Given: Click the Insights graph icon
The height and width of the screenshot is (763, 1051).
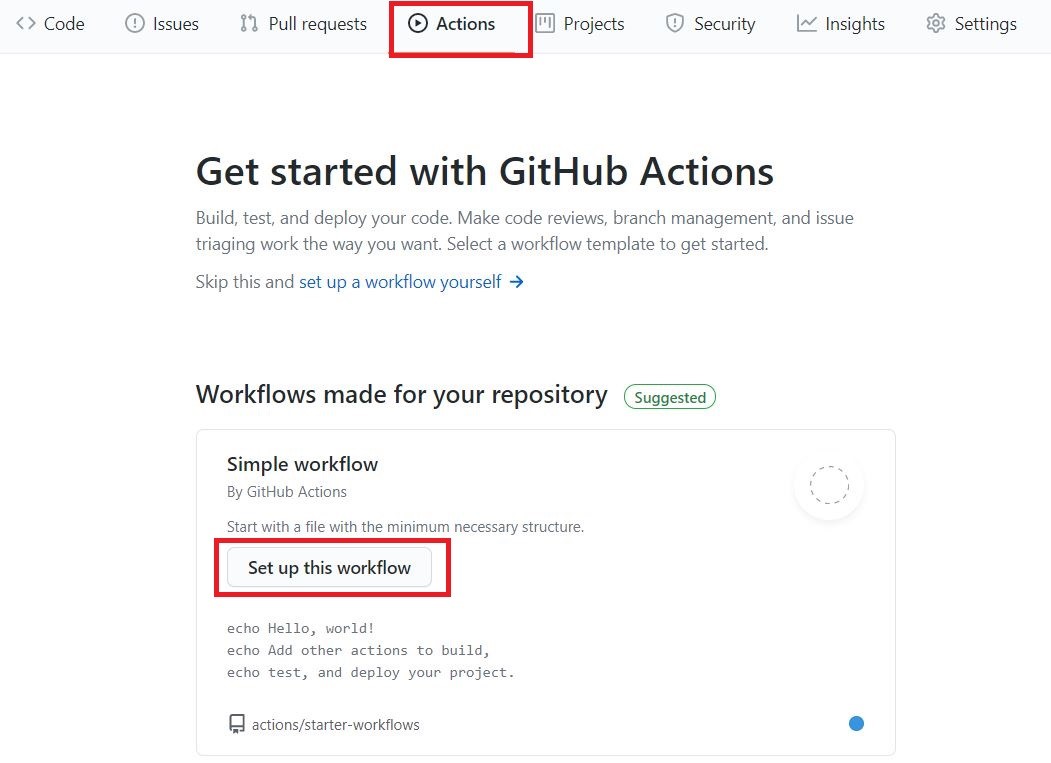Looking at the screenshot, I should click(x=806, y=24).
